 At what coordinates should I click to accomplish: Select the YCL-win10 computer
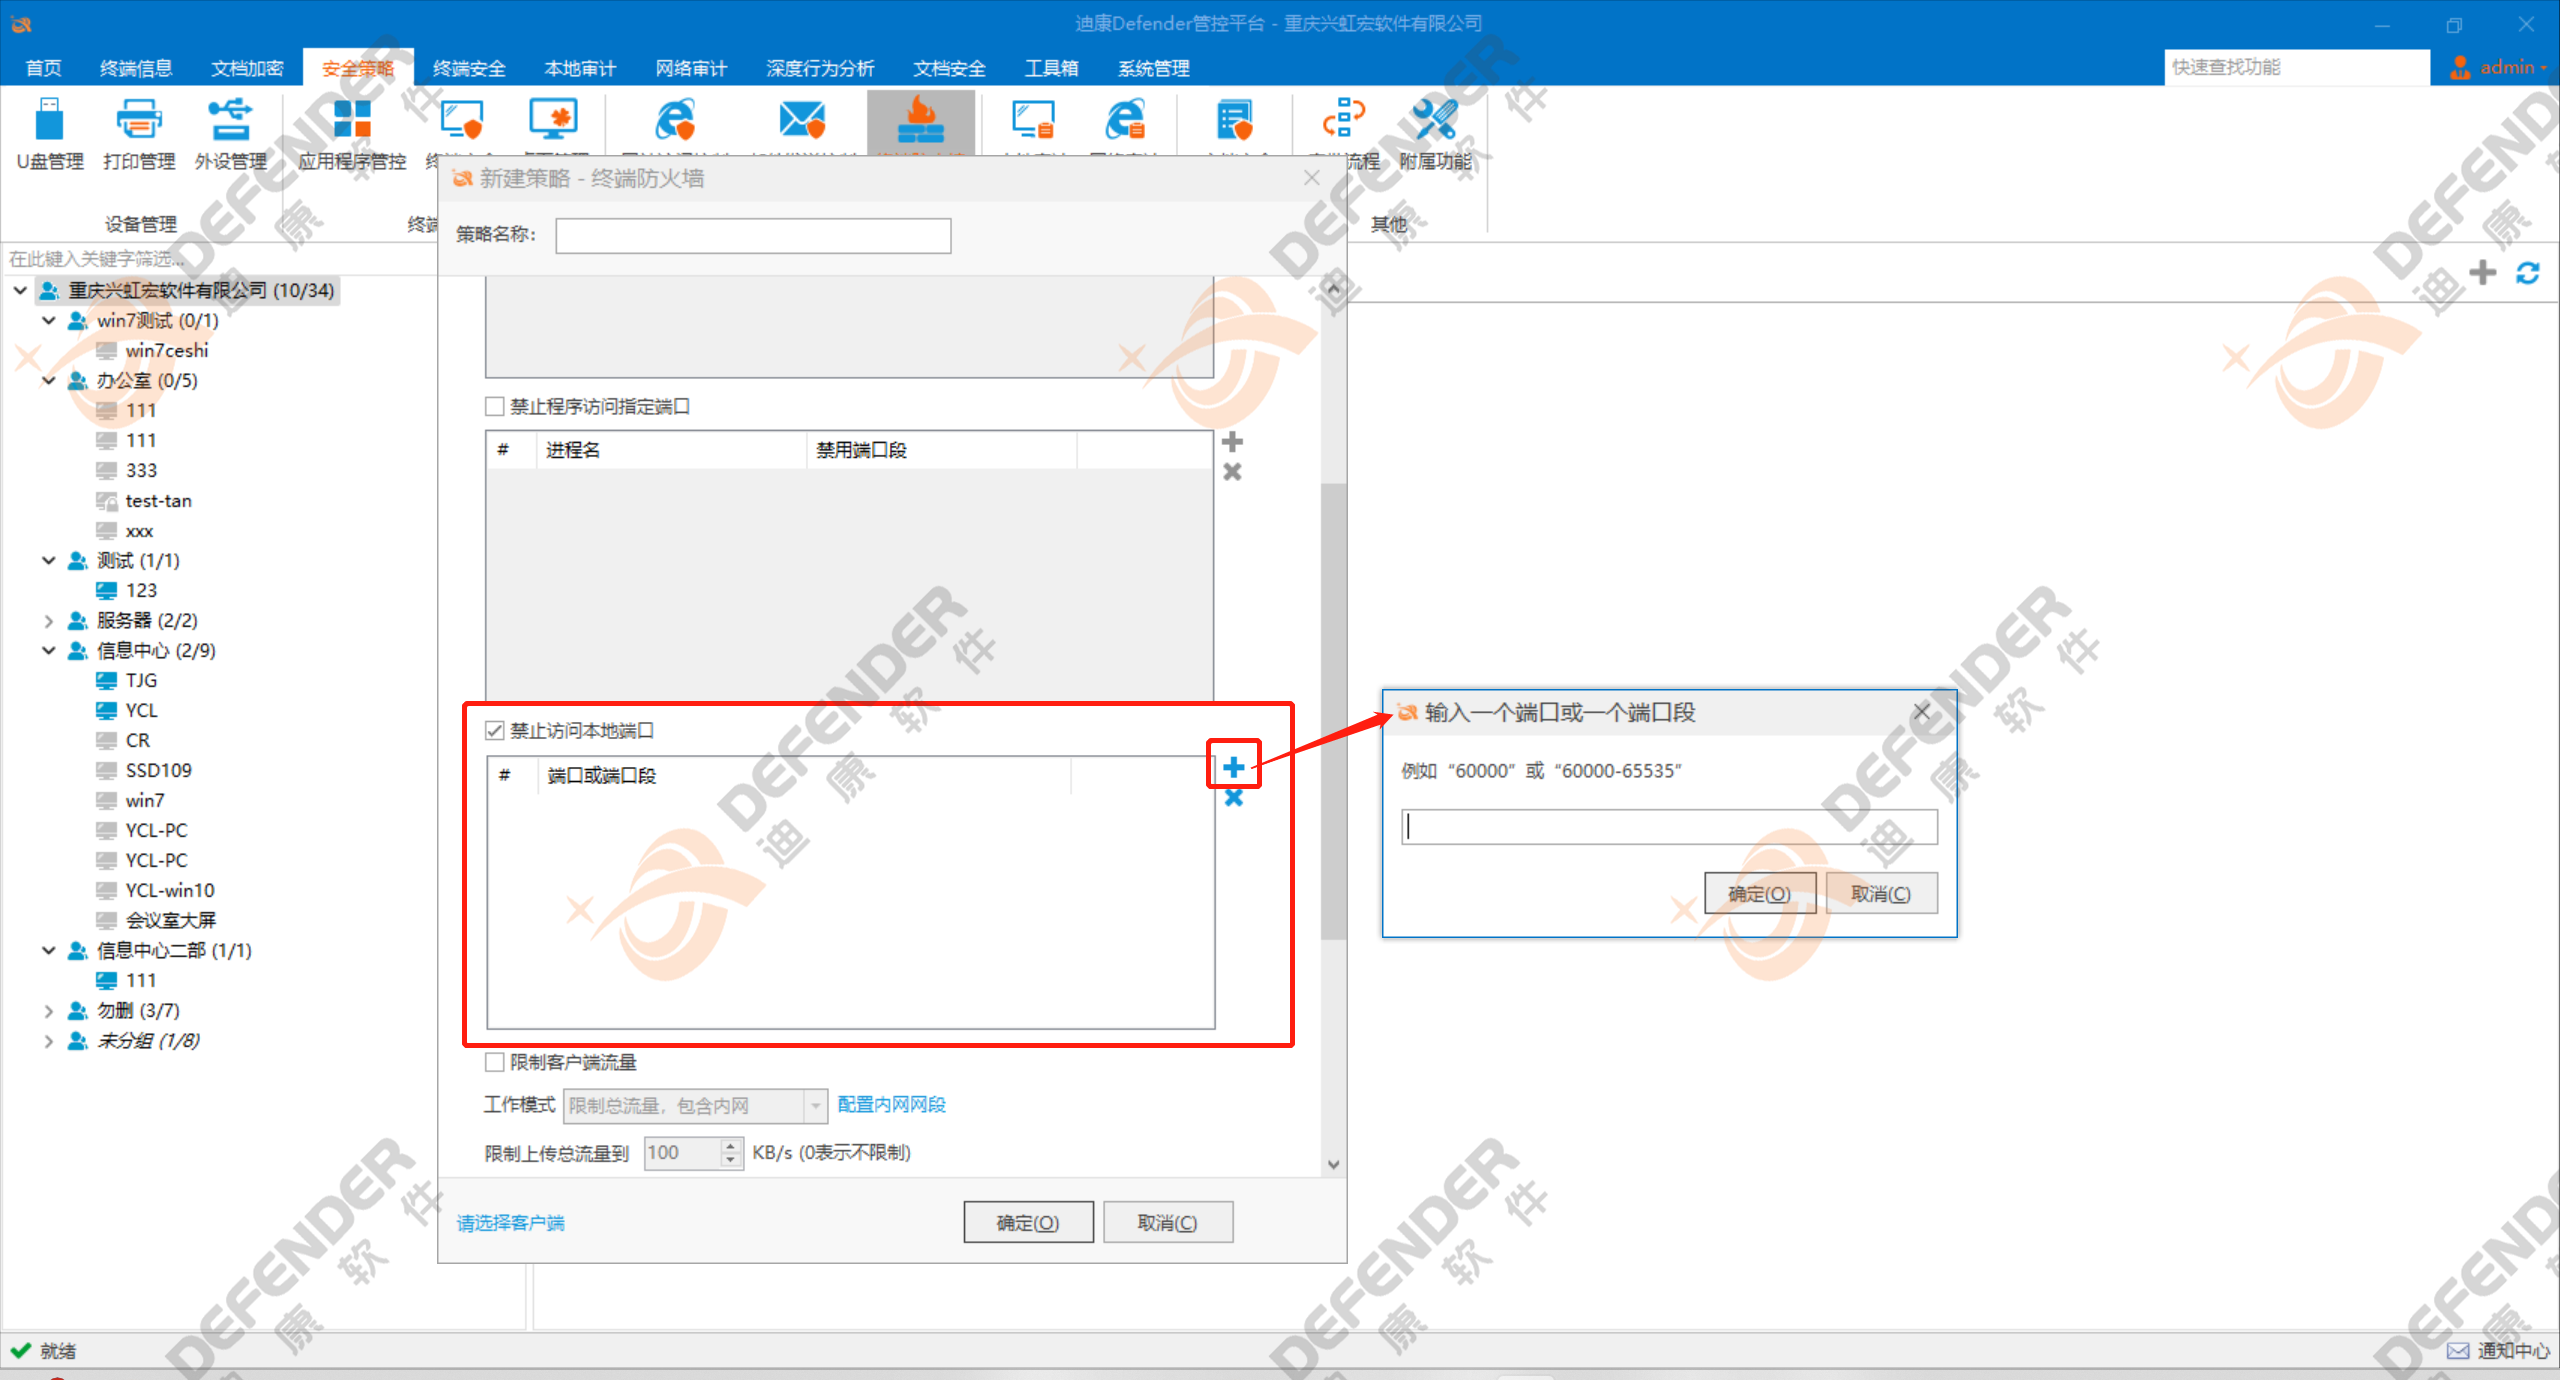pos(169,890)
